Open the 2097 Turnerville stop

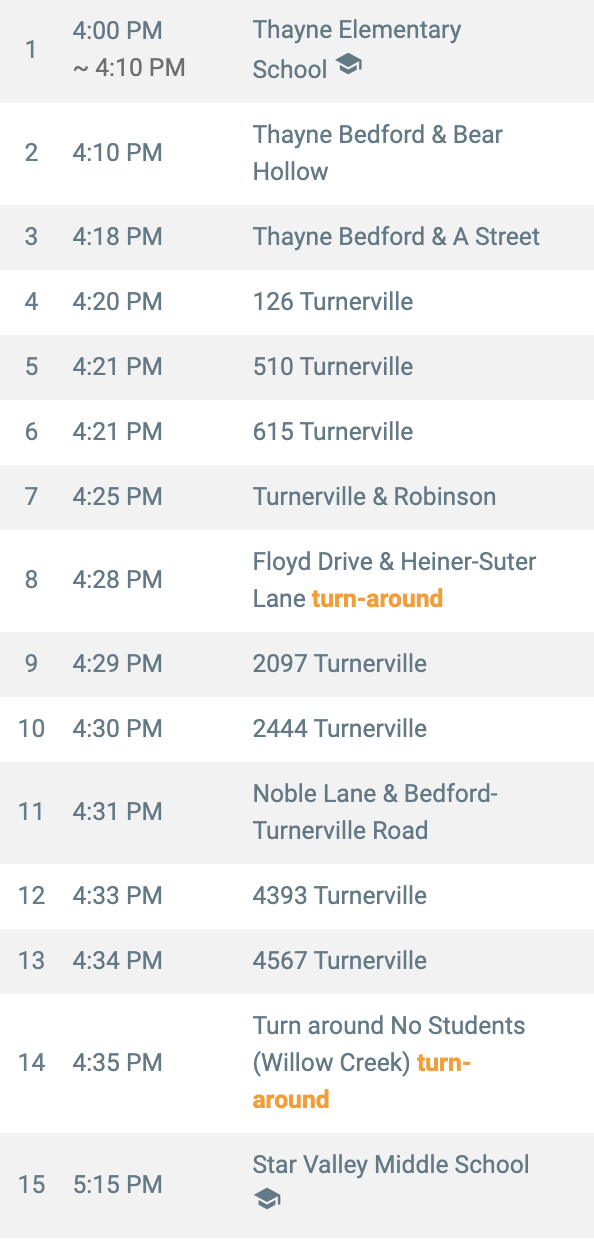(x=297, y=664)
